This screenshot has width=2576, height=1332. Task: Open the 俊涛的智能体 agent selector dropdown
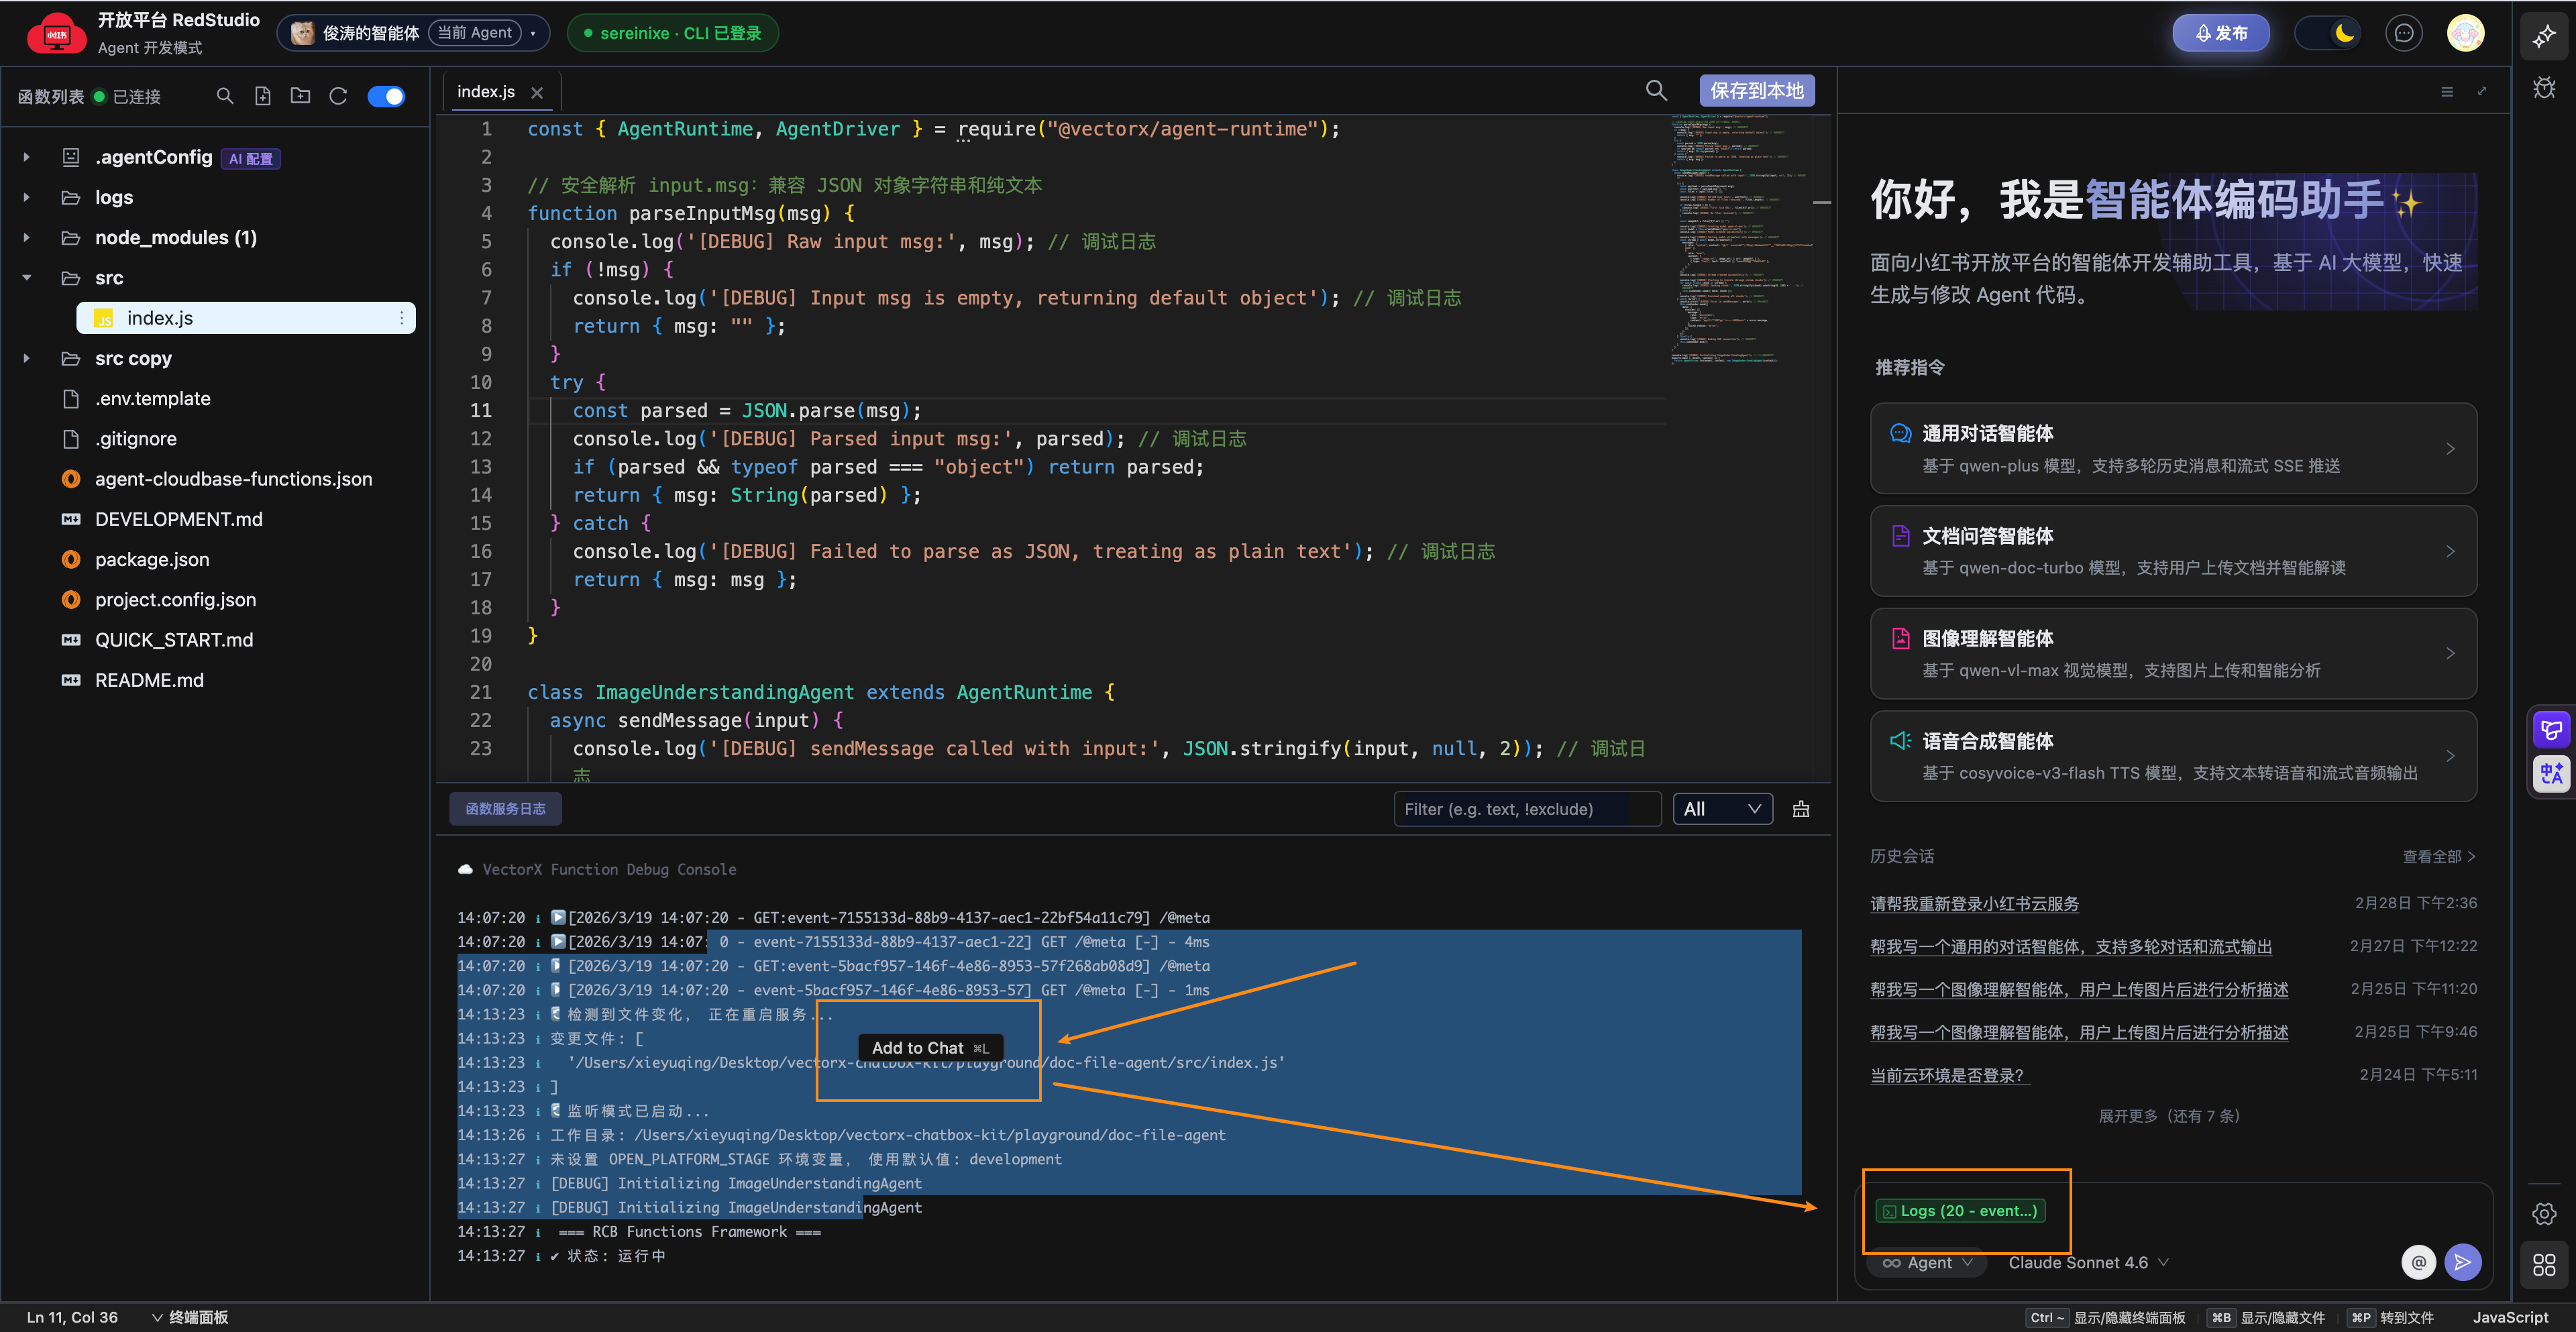tap(413, 33)
